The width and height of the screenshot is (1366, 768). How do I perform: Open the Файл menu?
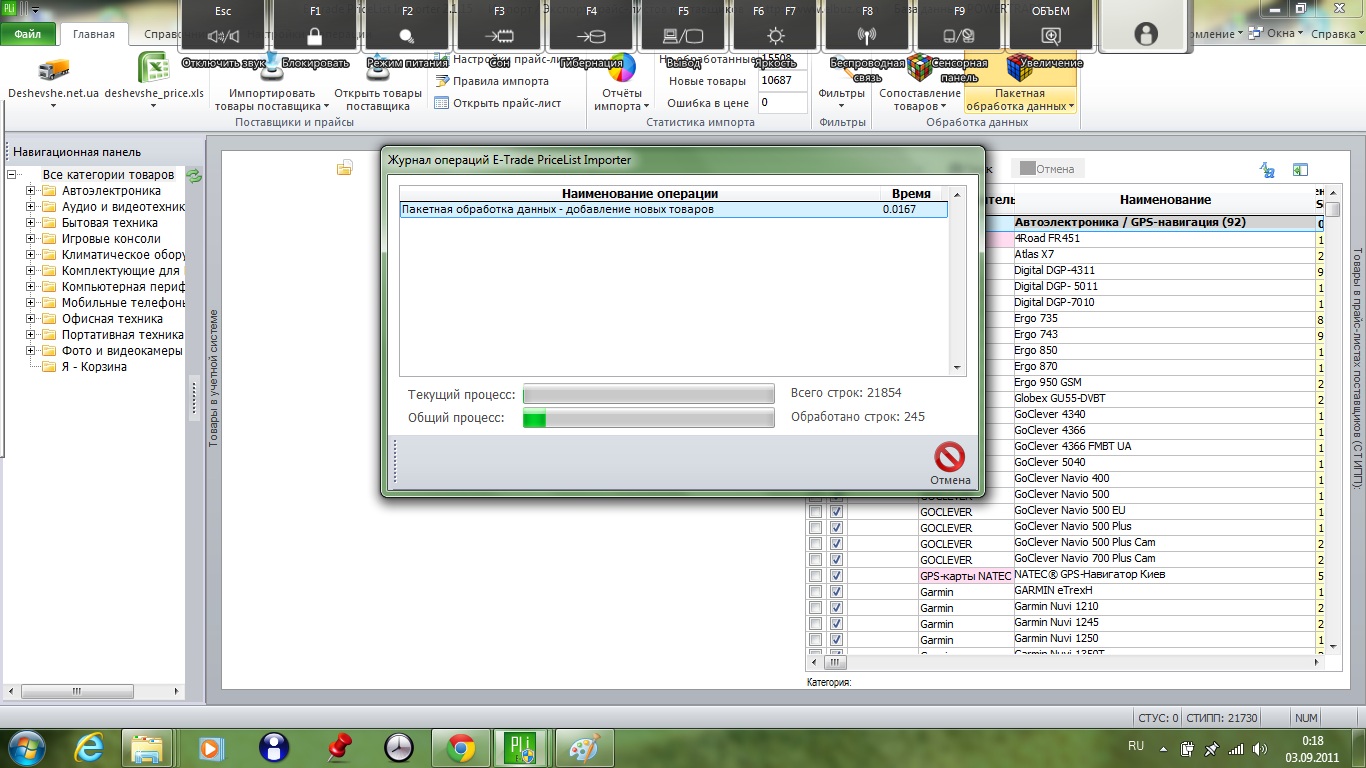pyautogui.click(x=28, y=34)
